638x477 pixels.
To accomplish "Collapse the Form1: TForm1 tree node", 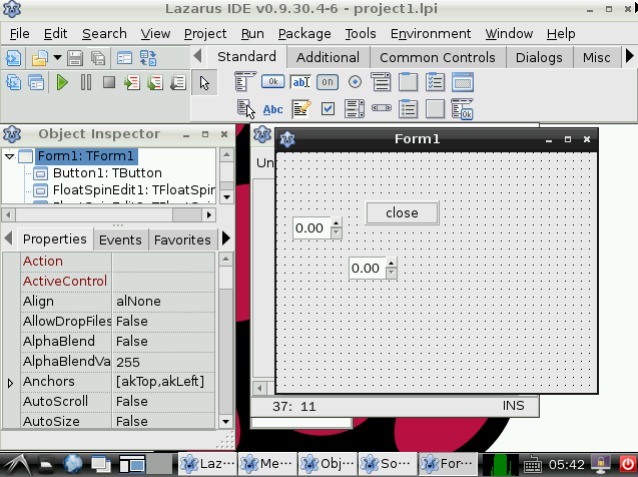I will click(x=10, y=156).
